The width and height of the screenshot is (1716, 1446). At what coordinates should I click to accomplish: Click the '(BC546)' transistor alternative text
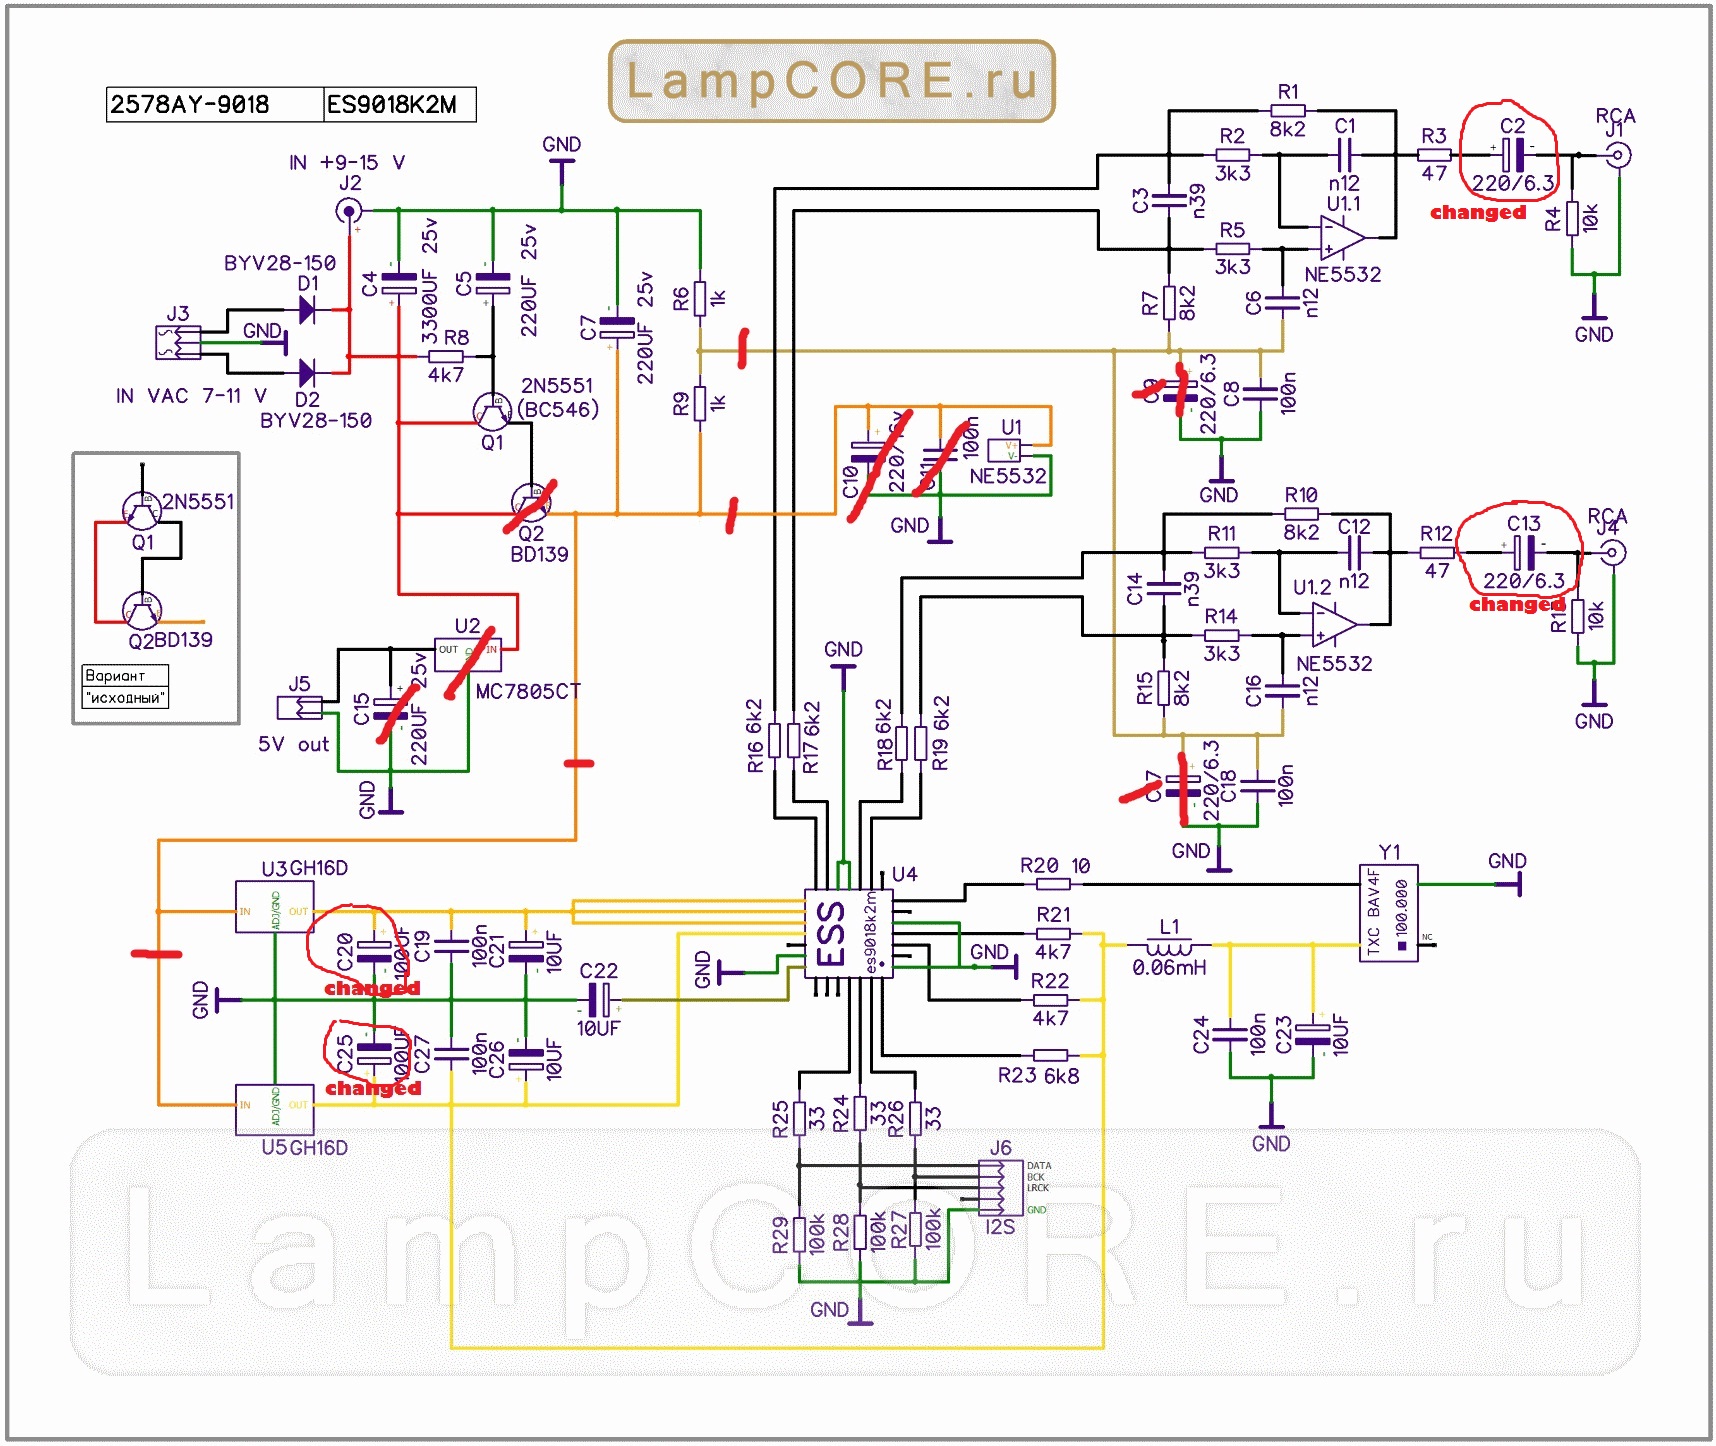(x=558, y=409)
